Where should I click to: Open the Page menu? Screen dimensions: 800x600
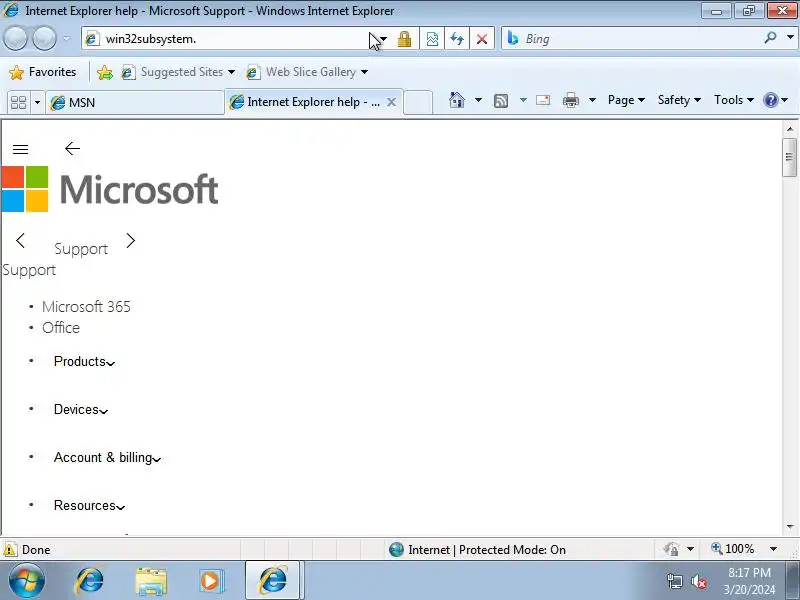[x=626, y=100]
